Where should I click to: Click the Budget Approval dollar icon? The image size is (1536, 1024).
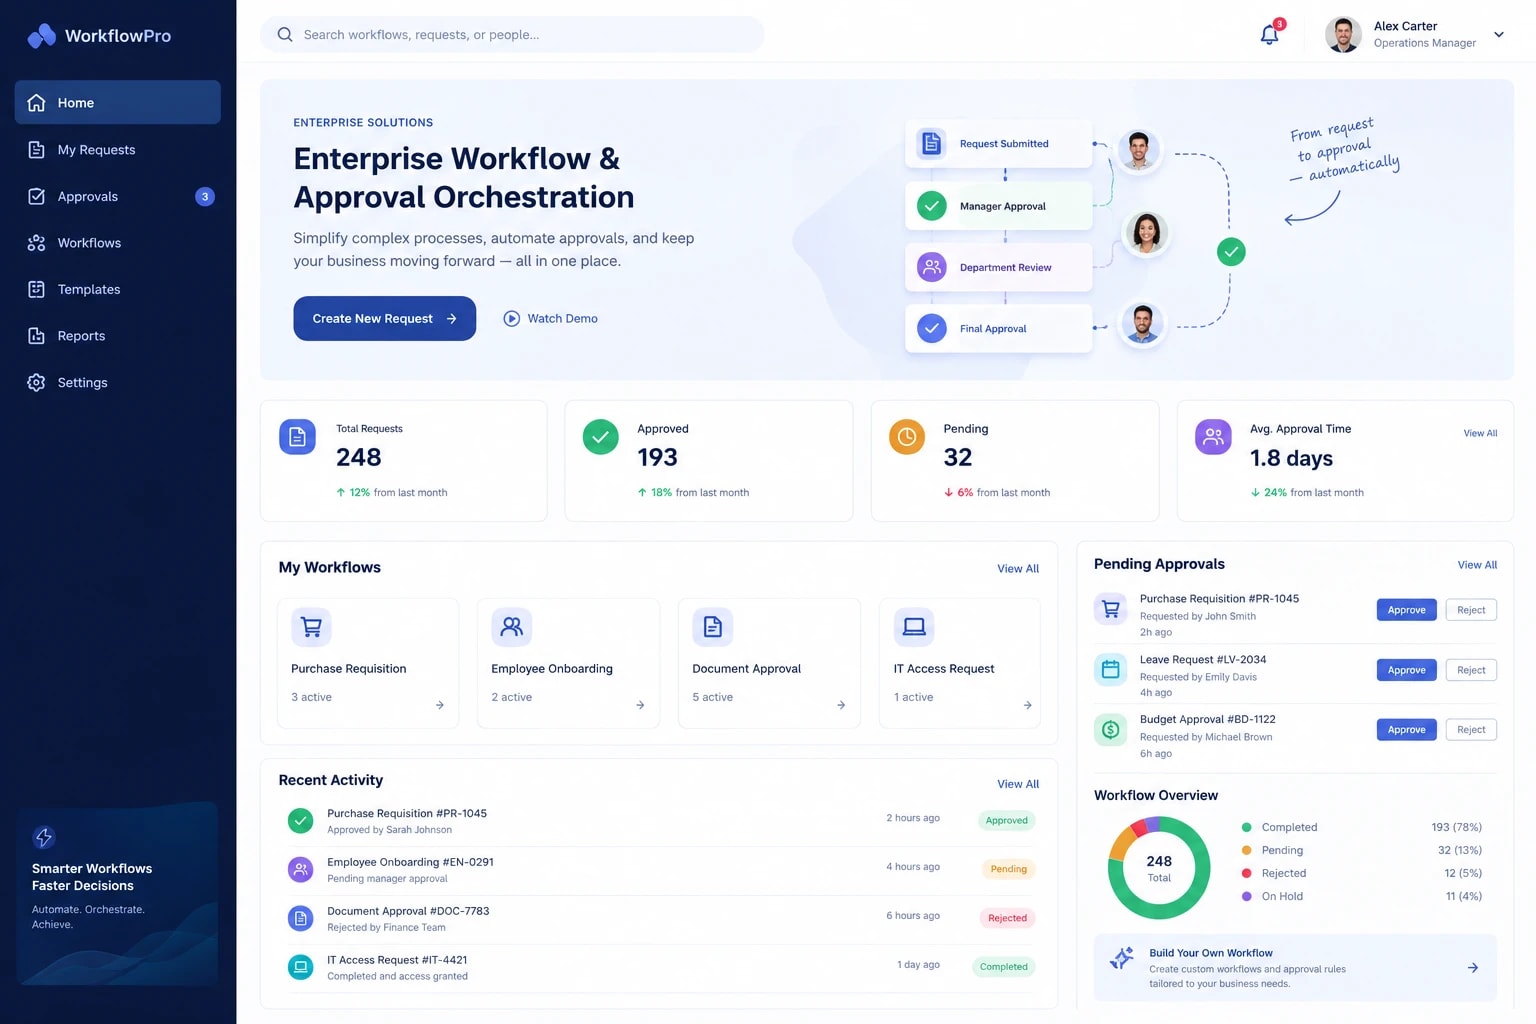1110,730
